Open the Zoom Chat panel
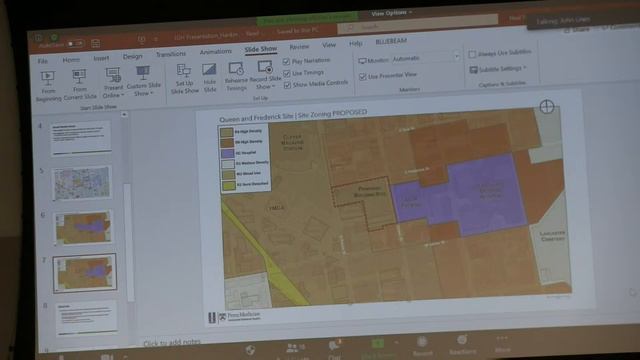 click(334, 349)
